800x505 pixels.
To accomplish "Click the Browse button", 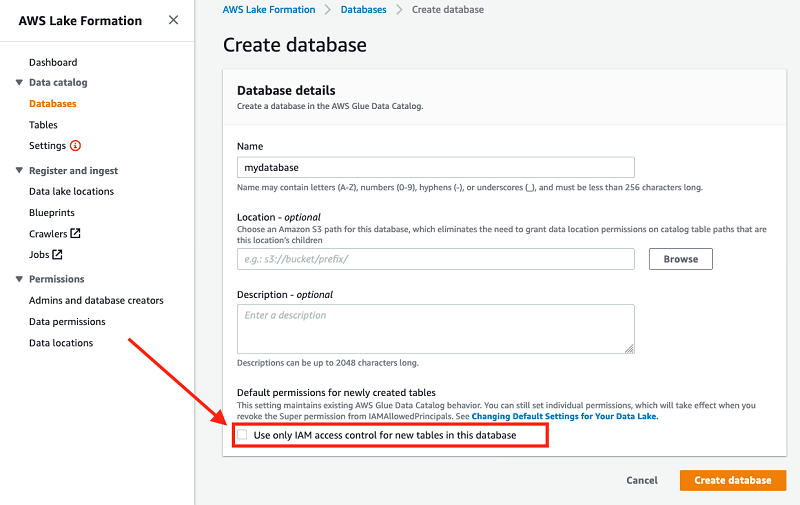I will [x=681, y=259].
